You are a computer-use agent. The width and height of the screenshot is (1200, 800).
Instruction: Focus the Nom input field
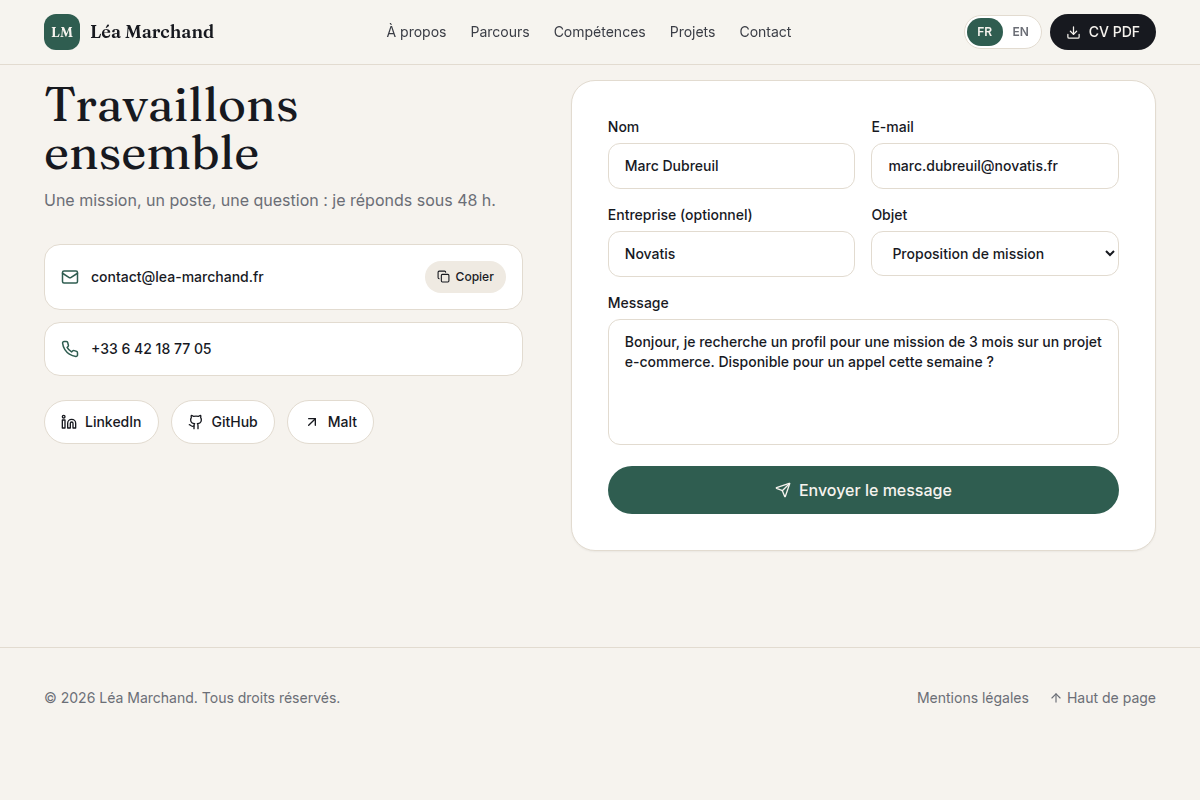731,166
